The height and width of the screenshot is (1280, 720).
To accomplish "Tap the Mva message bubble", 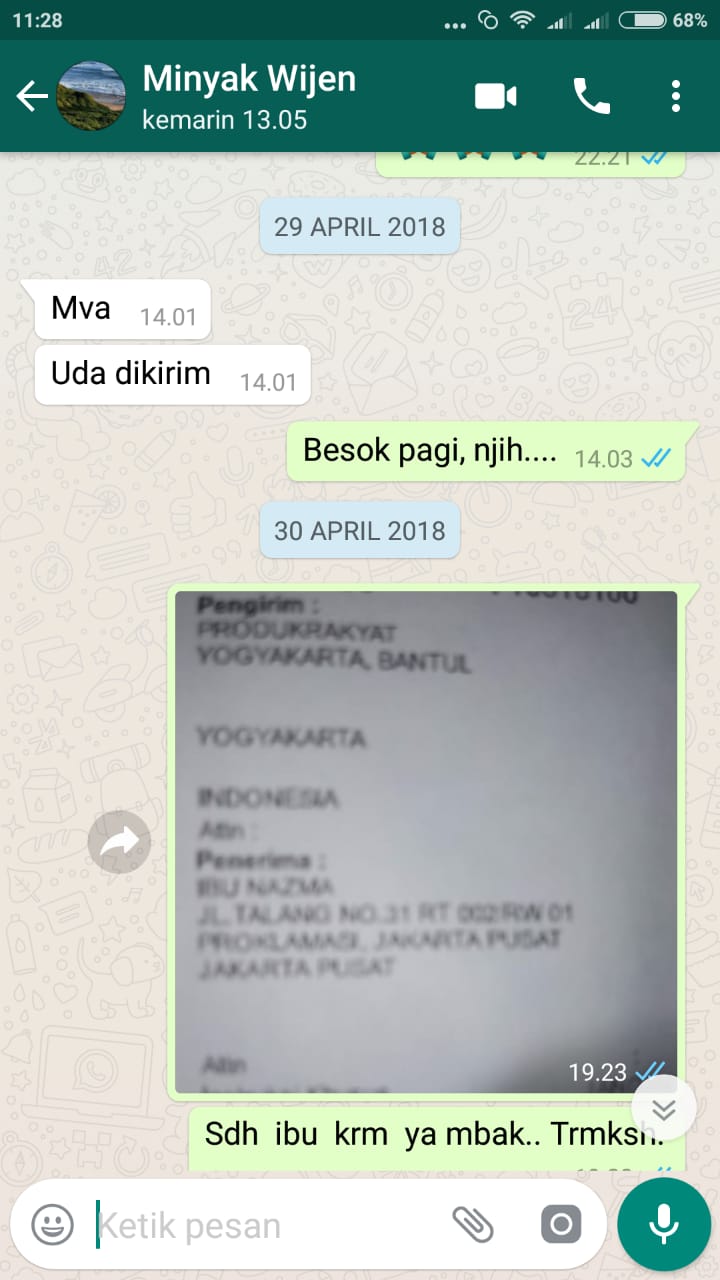I will coord(122,309).
